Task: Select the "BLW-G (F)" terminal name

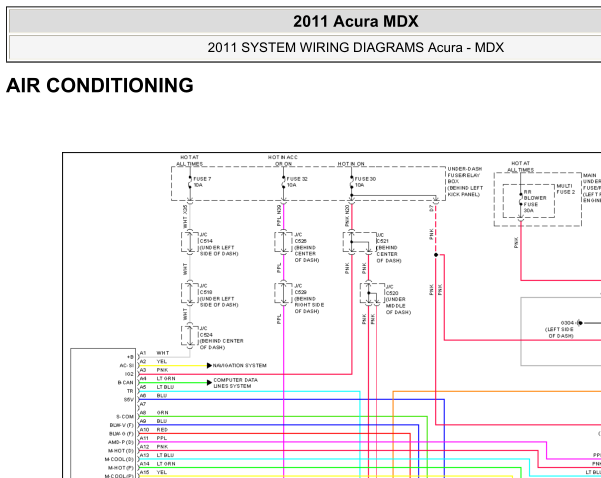Action: point(122,434)
